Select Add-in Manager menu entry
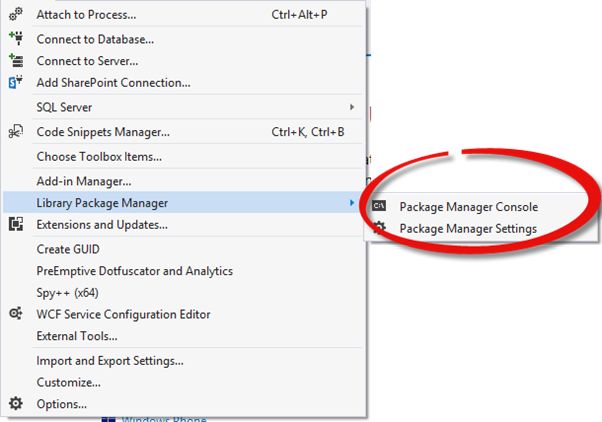This screenshot has height=422, width=602. tap(84, 181)
